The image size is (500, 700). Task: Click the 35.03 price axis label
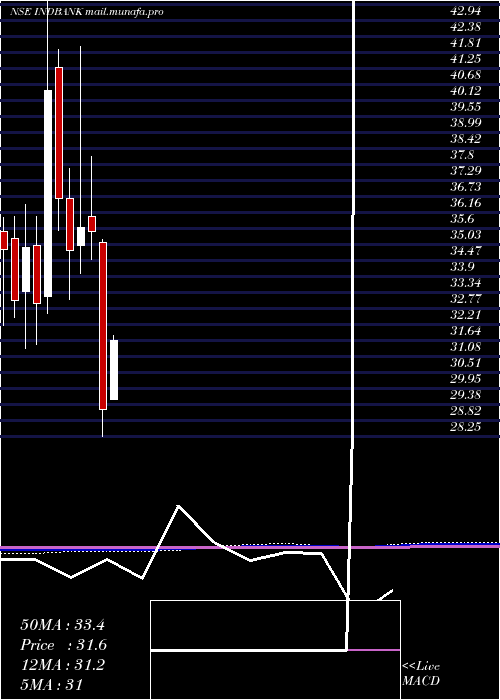point(466,235)
